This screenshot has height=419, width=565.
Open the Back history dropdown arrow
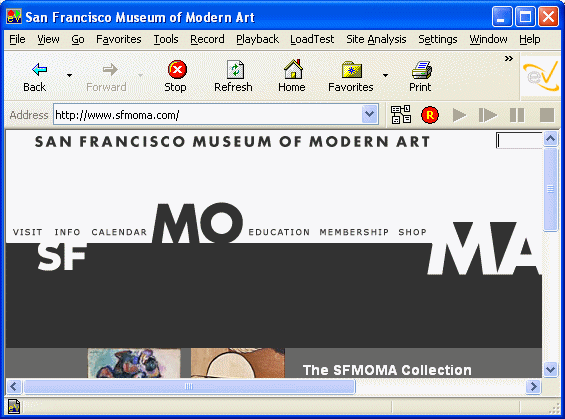(69, 75)
